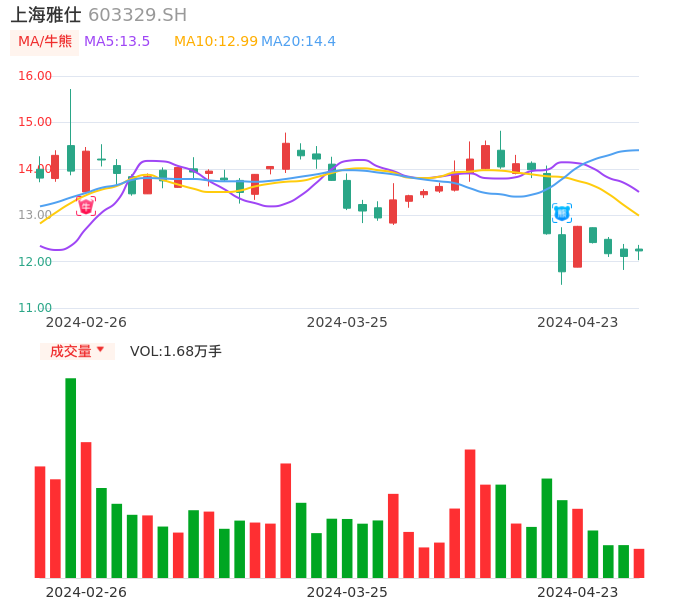686x606 pixels.
Task: Click the 成交量 volume label
Action: click(x=70, y=351)
